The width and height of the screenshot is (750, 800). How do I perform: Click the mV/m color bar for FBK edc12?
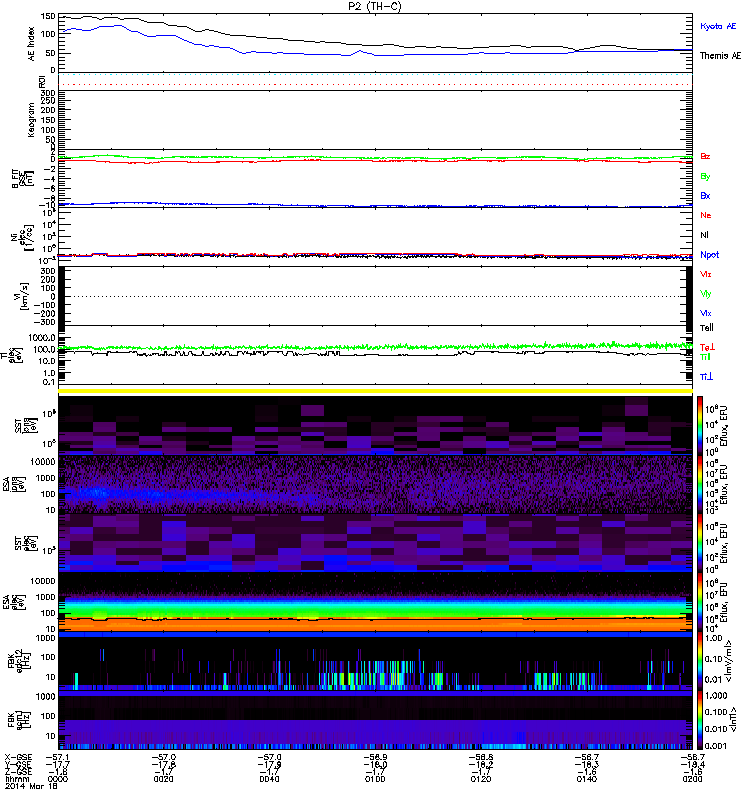701,661
